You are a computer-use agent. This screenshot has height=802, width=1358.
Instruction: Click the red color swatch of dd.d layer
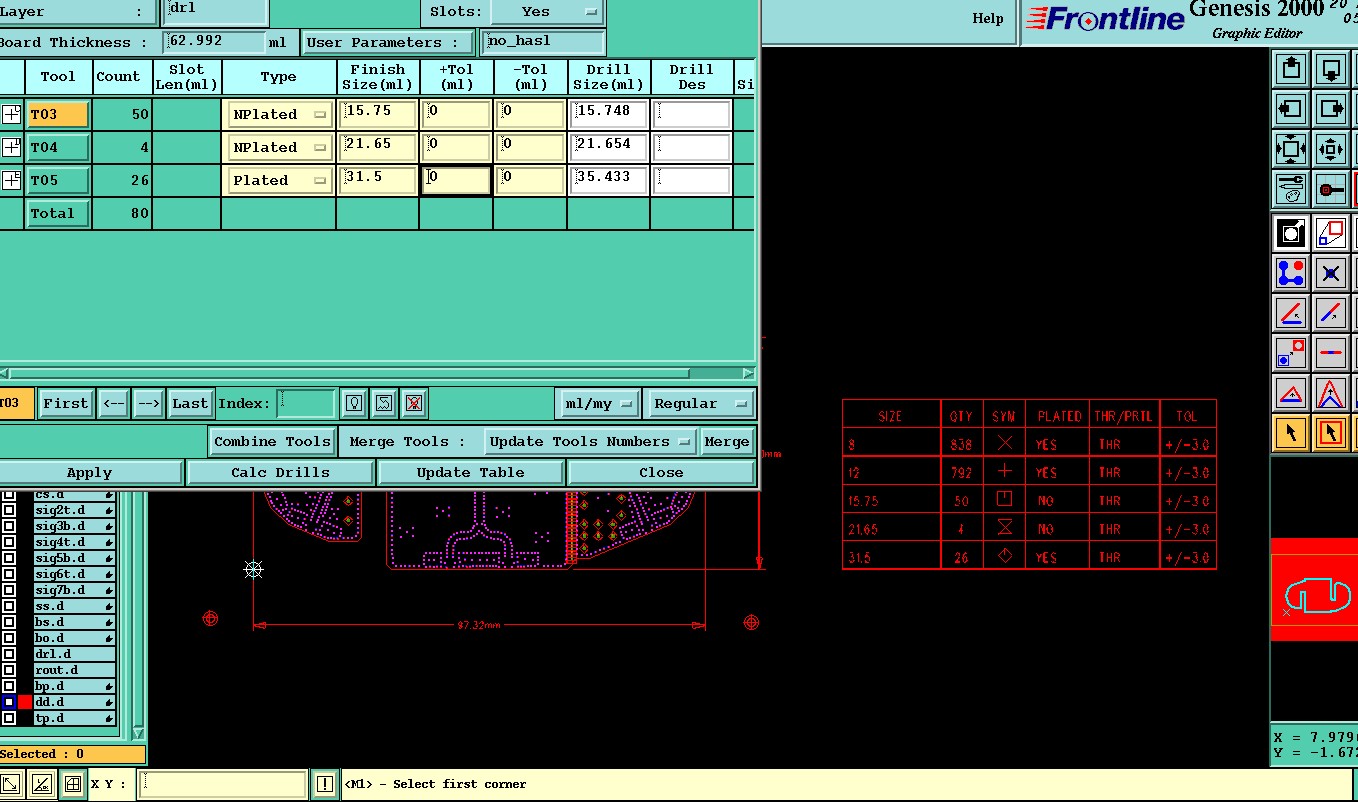[25, 702]
